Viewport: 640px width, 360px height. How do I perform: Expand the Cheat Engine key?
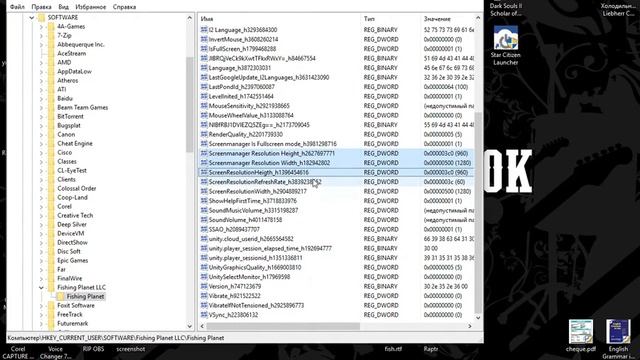click(41, 143)
